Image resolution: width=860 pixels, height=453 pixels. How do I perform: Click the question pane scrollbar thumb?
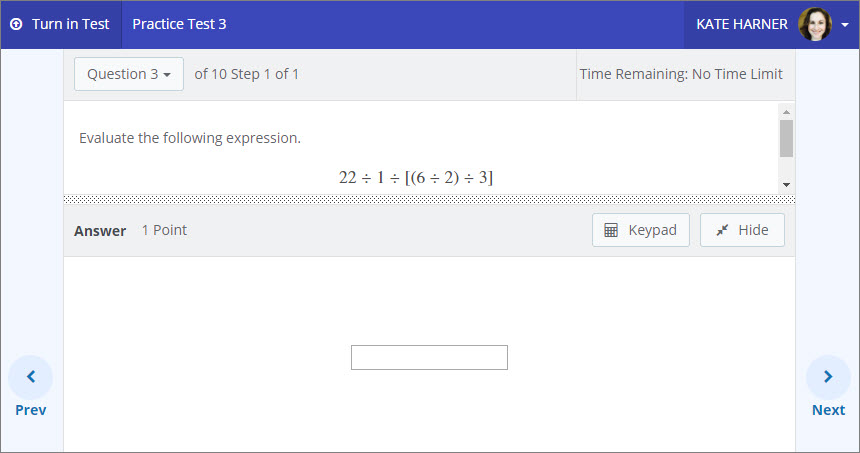[x=786, y=138]
